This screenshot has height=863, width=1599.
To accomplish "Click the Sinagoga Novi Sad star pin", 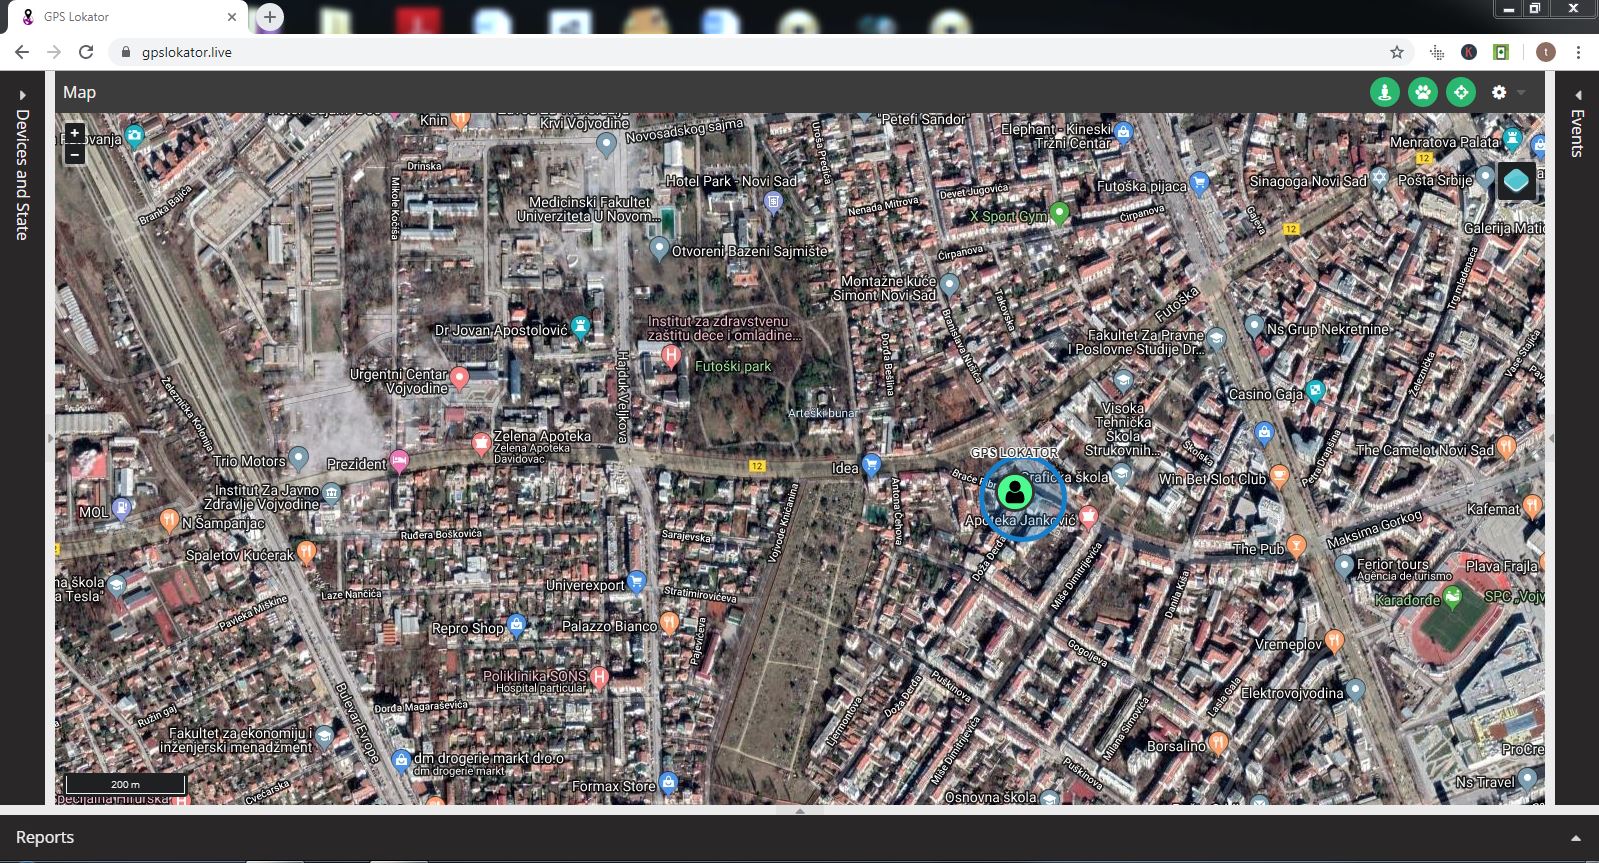I will (x=1380, y=179).
